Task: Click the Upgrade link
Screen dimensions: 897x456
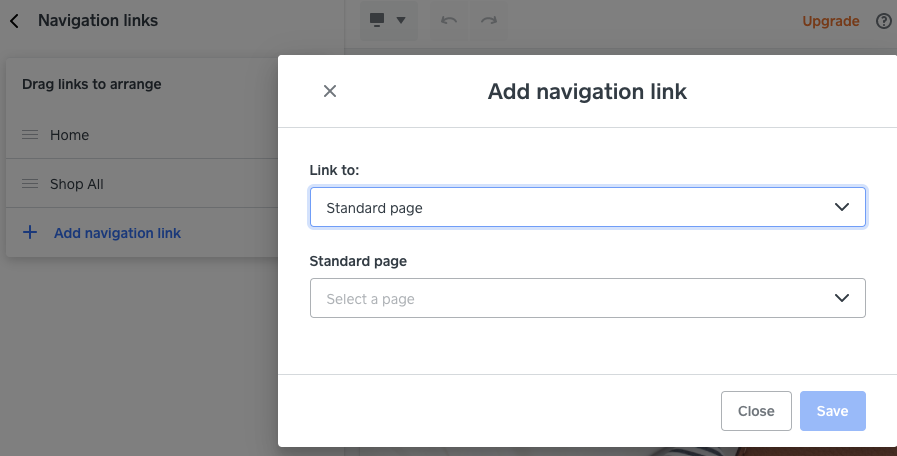Action: (x=830, y=21)
